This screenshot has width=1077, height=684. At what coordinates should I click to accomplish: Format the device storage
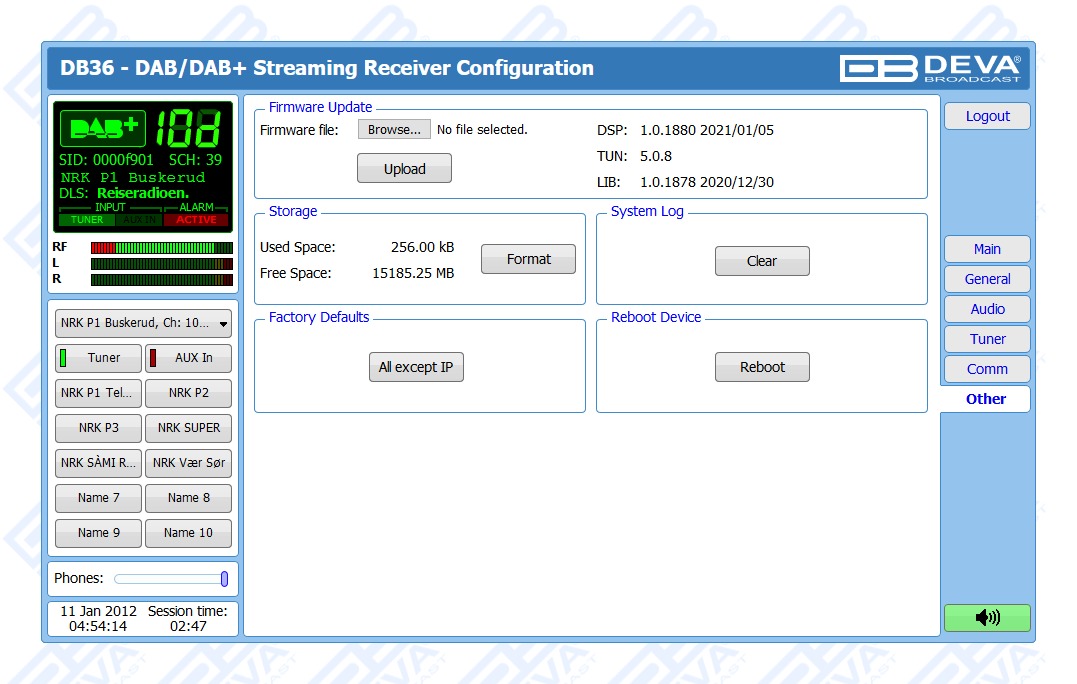[528, 259]
